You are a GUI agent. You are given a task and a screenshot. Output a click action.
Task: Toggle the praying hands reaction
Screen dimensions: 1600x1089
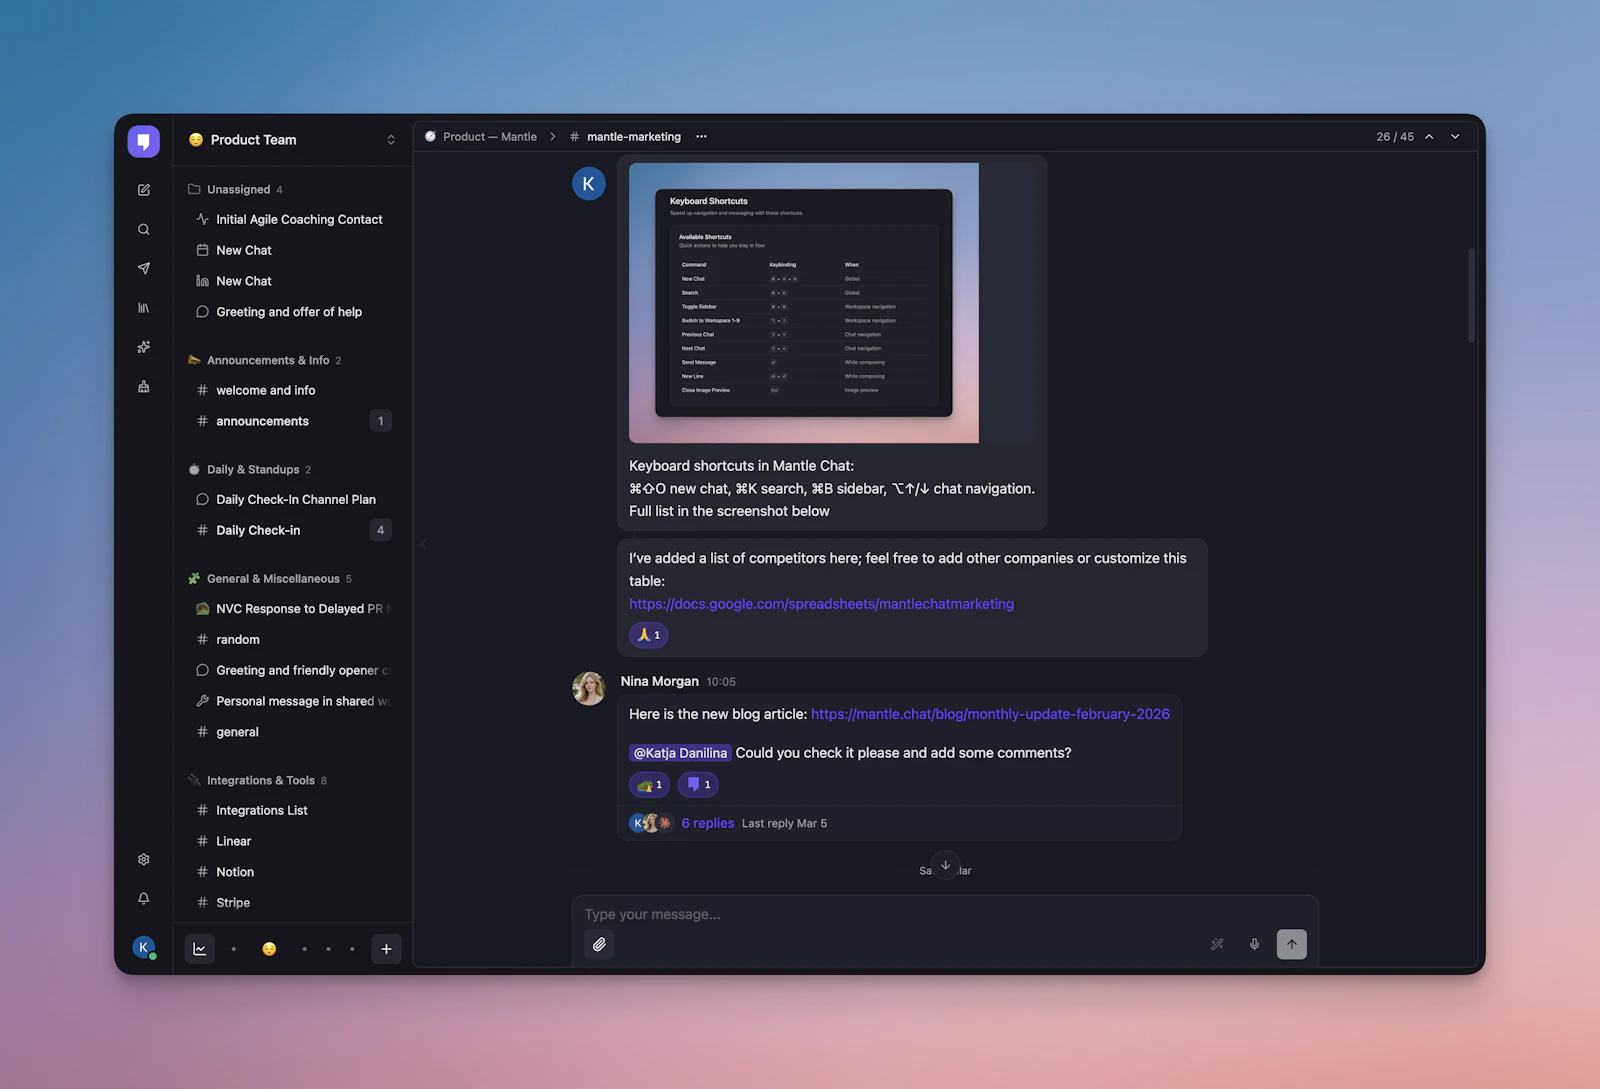(x=649, y=635)
